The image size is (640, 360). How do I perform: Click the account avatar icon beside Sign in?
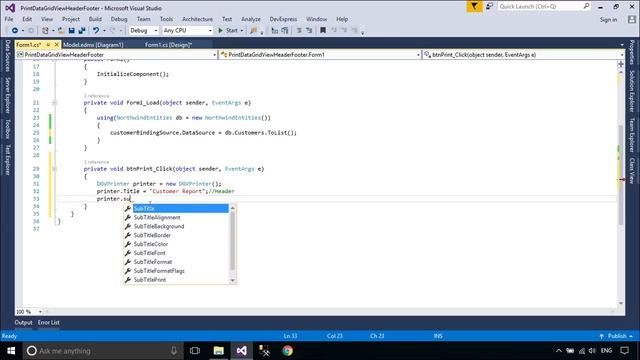point(631,19)
